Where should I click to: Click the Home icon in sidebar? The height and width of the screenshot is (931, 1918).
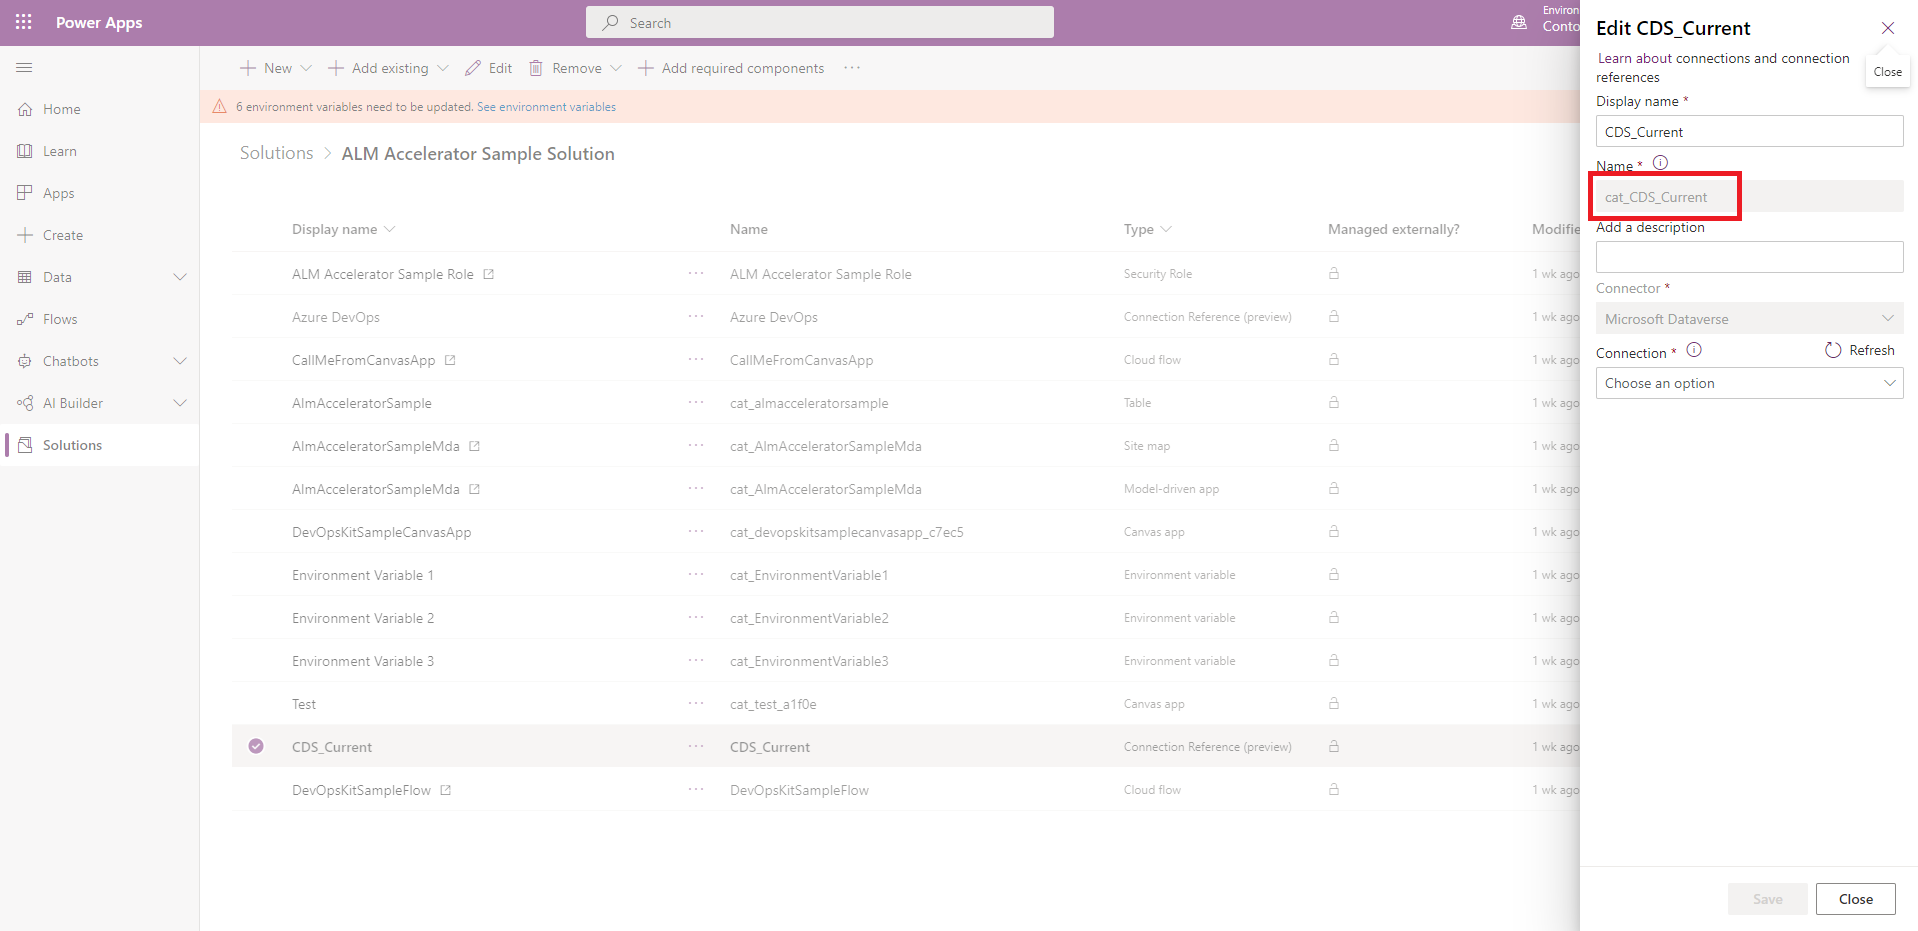tap(25, 109)
